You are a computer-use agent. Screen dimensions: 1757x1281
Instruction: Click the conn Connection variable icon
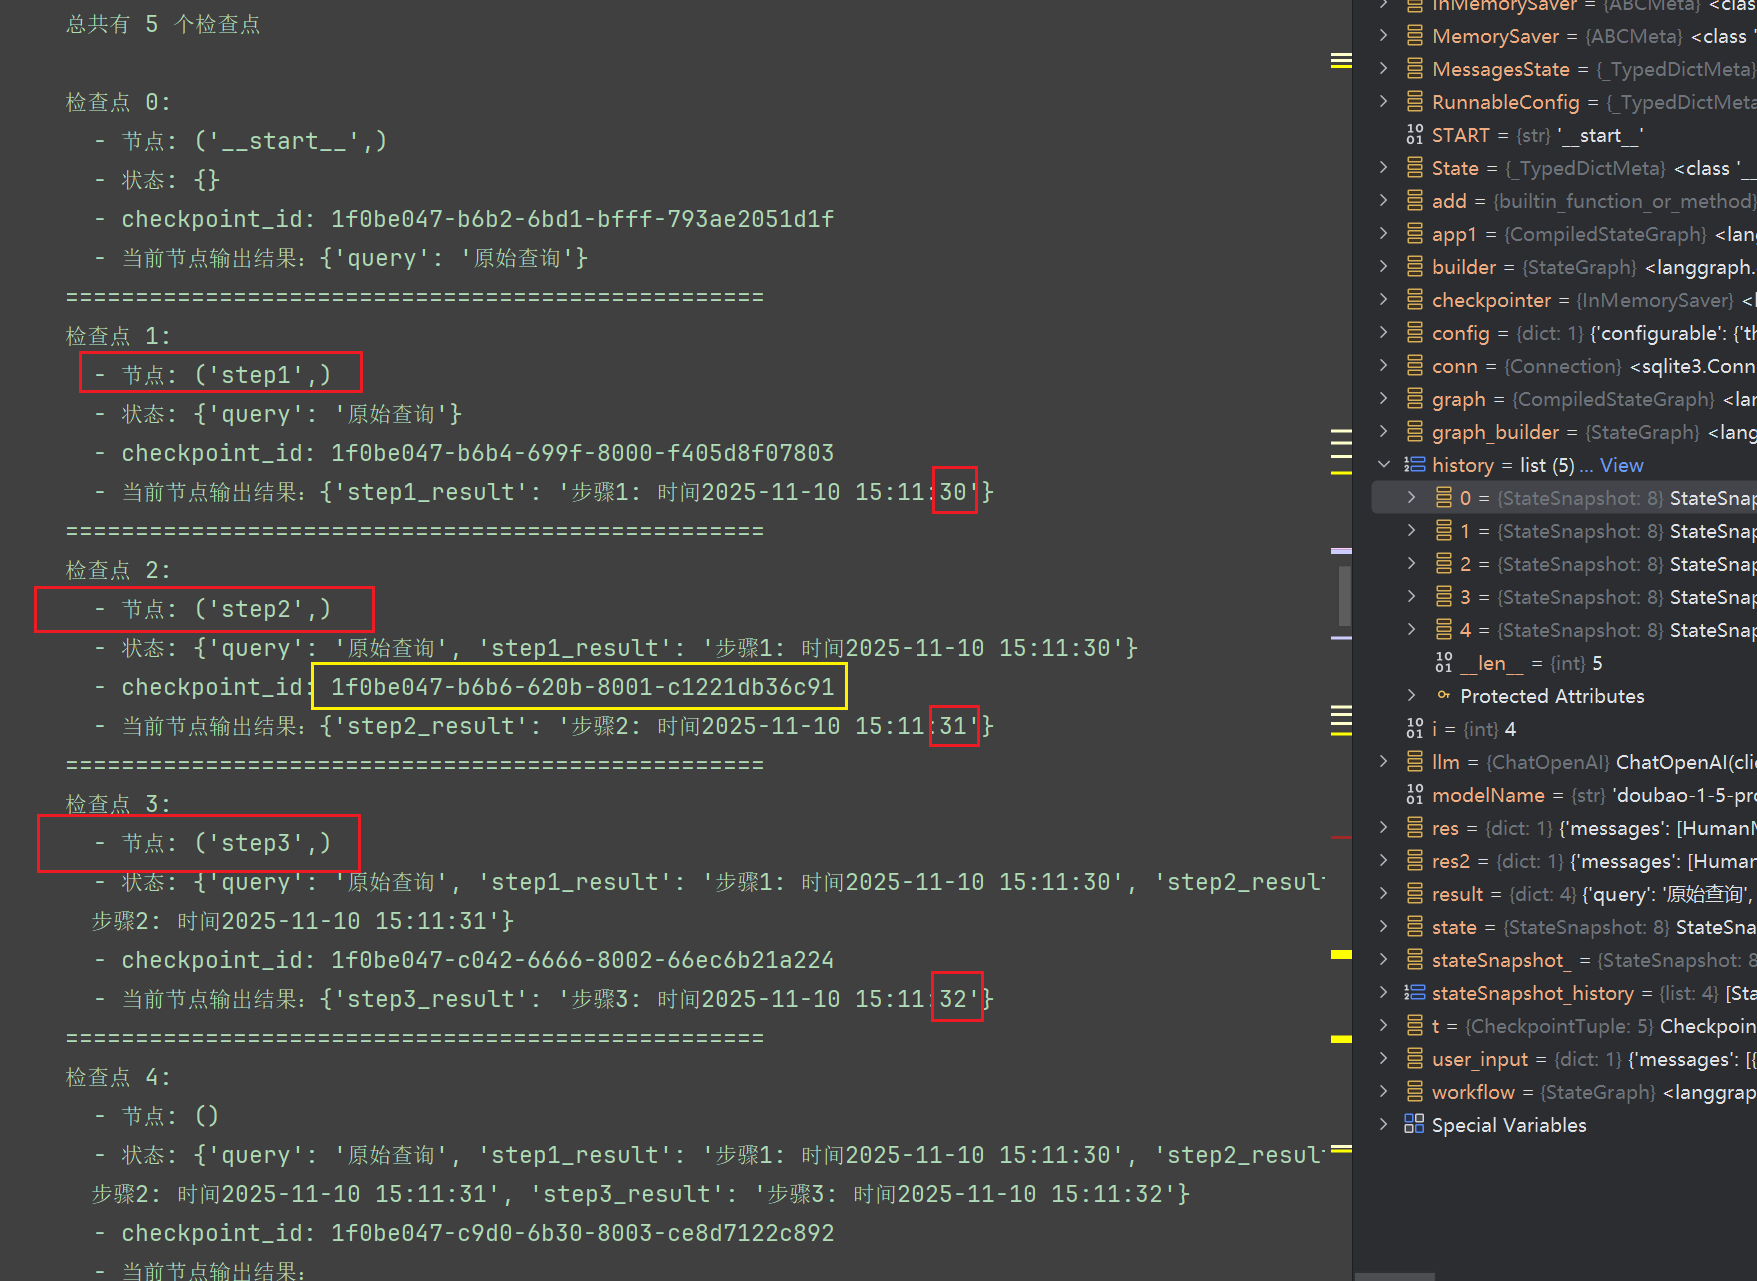[1414, 366]
